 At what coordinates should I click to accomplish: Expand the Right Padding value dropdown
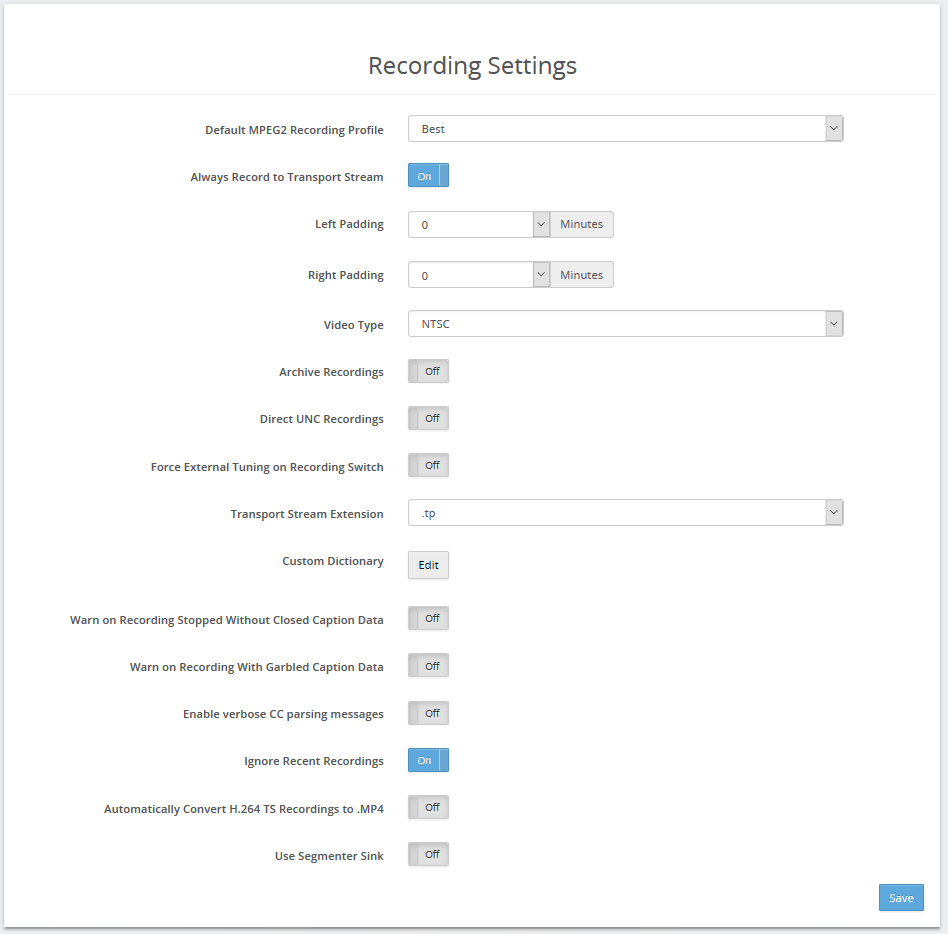541,274
